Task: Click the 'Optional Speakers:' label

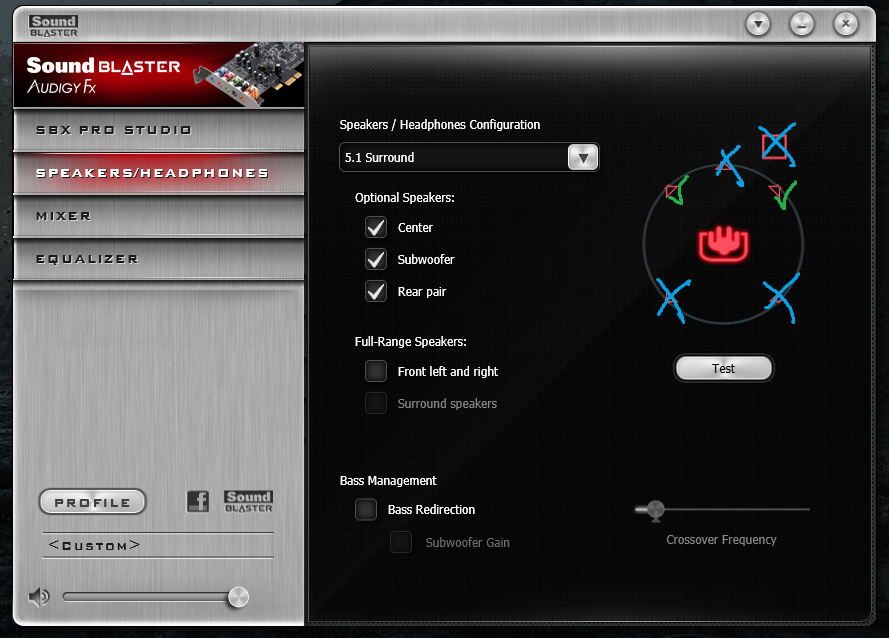Action: point(404,198)
